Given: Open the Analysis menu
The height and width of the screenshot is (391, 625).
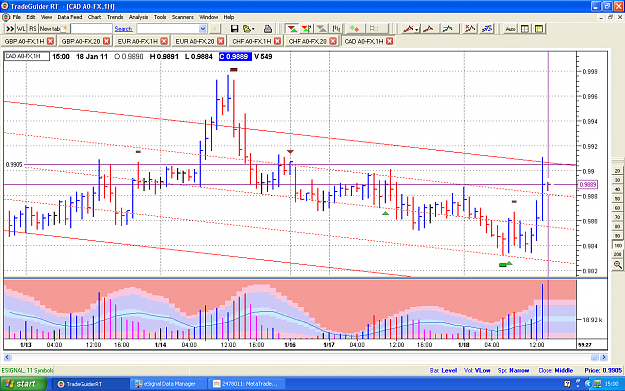Looking at the screenshot, I should point(138,17).
